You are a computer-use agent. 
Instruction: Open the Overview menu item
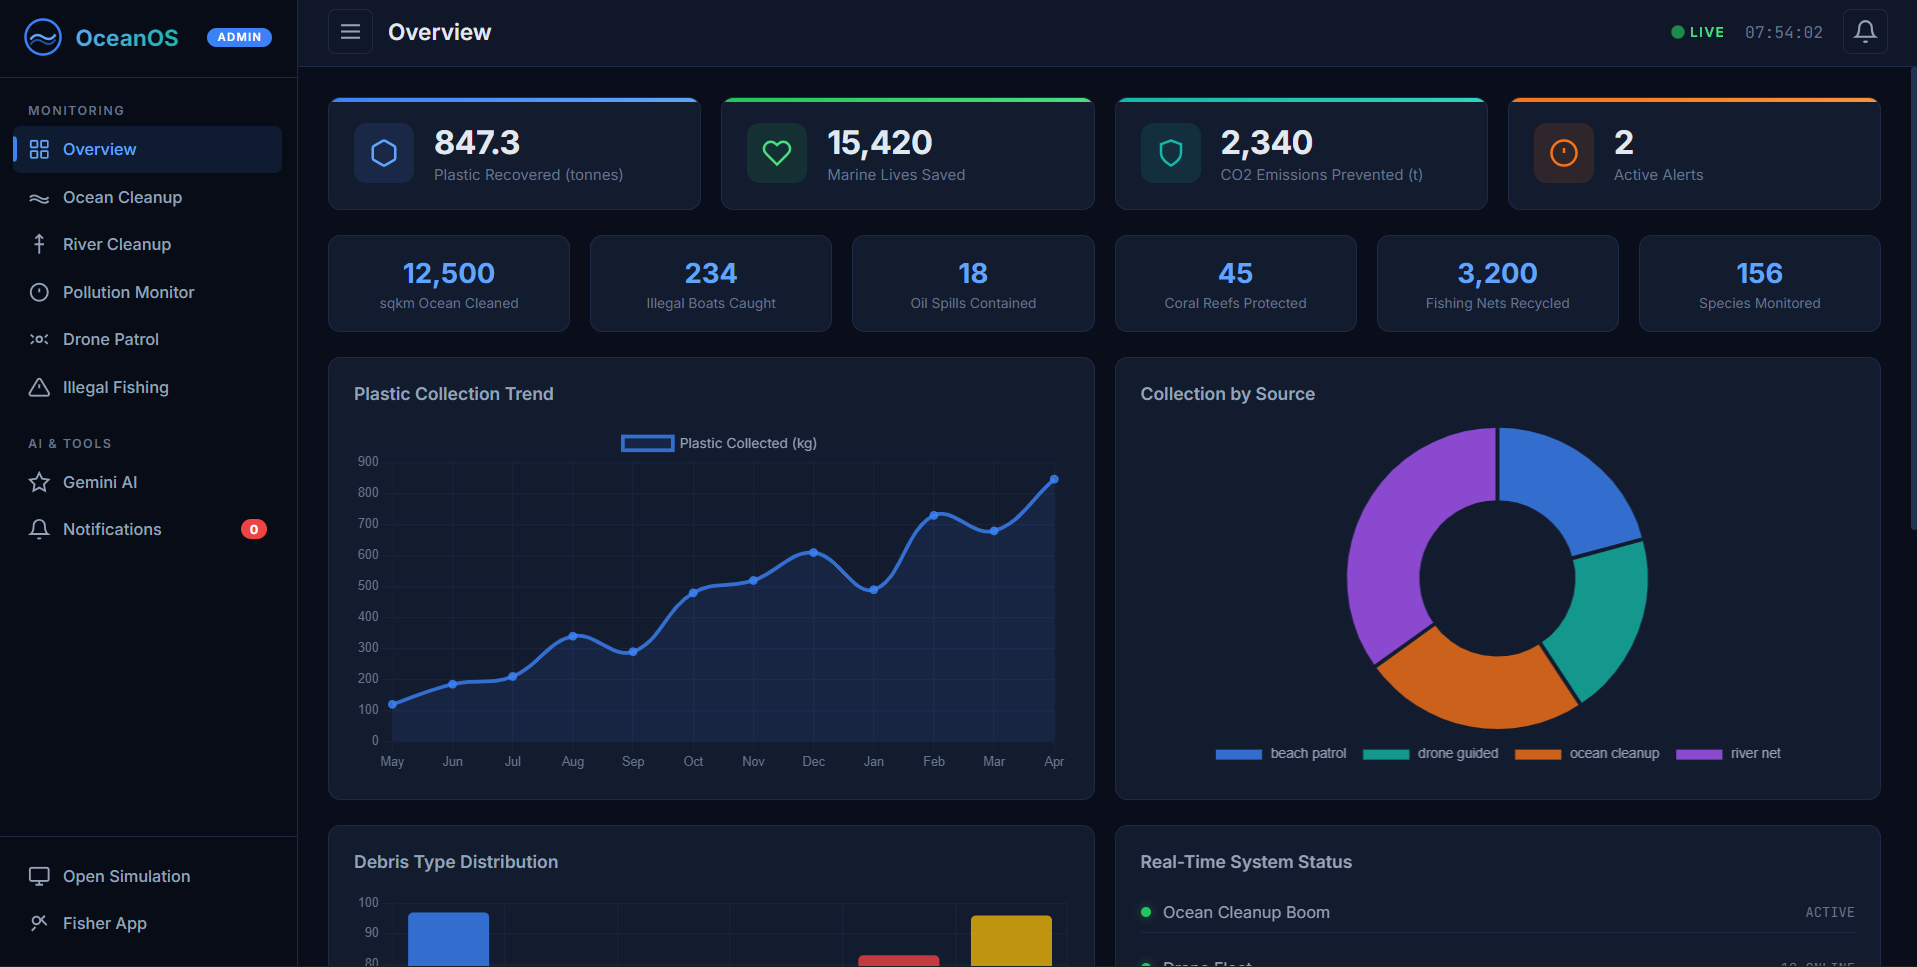click(147, 149)
